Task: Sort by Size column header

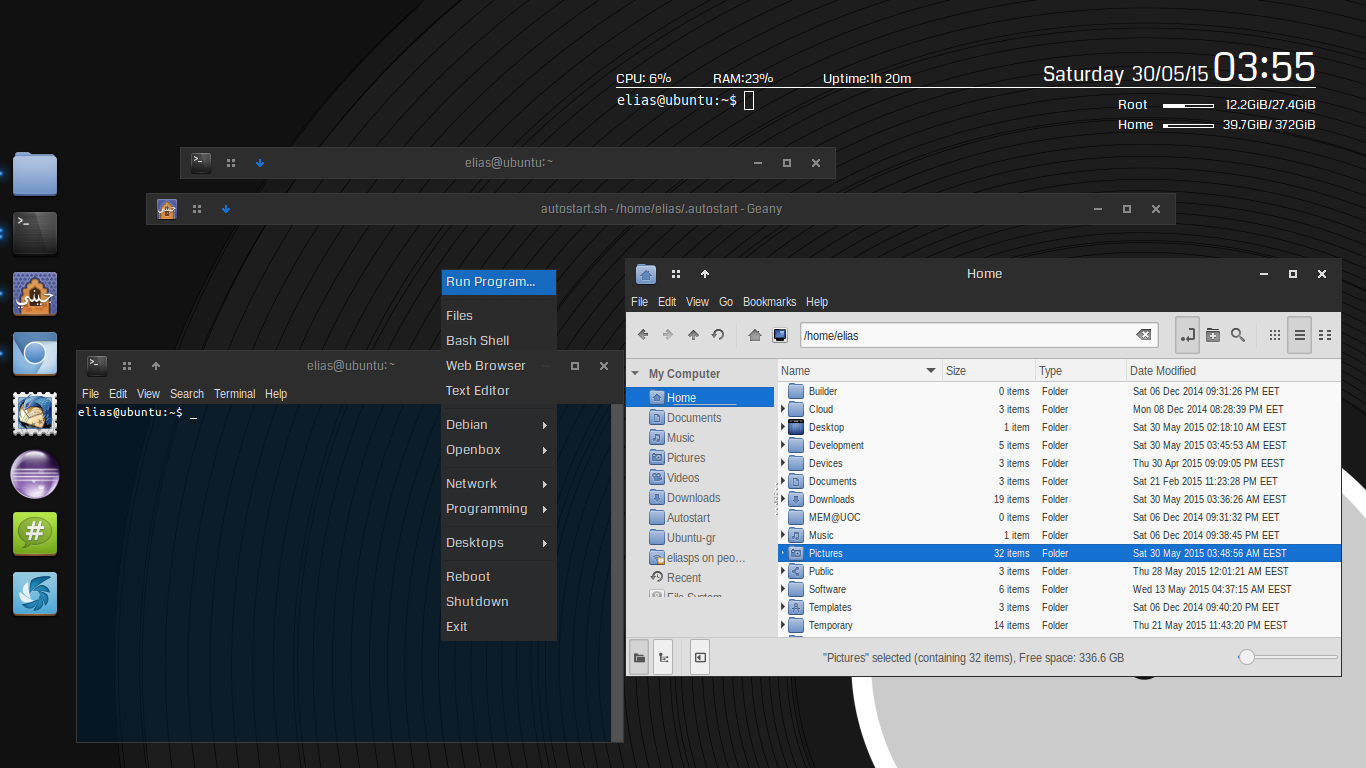Action: click(988, 371)
